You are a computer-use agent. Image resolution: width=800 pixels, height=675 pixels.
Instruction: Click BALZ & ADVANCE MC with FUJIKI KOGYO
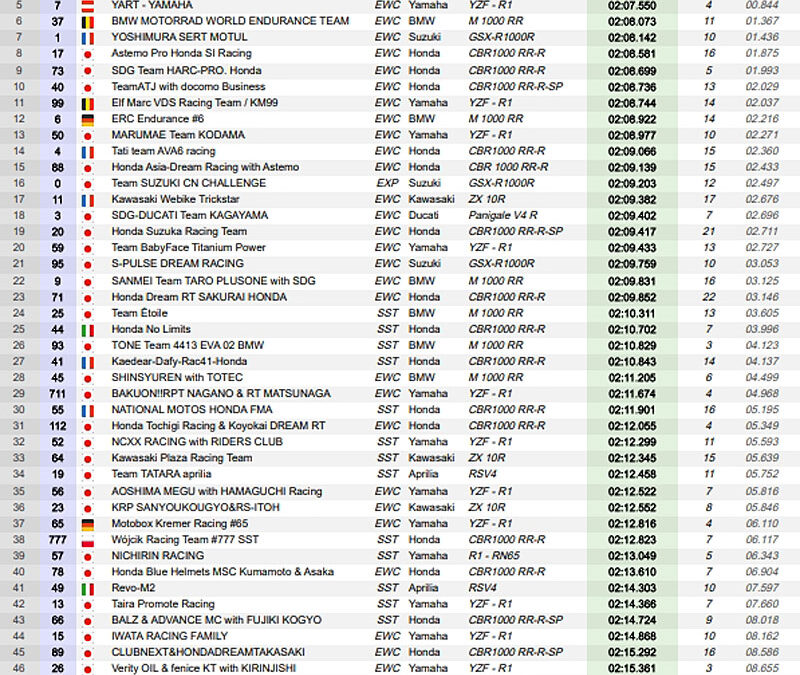[x=216, y=620]
